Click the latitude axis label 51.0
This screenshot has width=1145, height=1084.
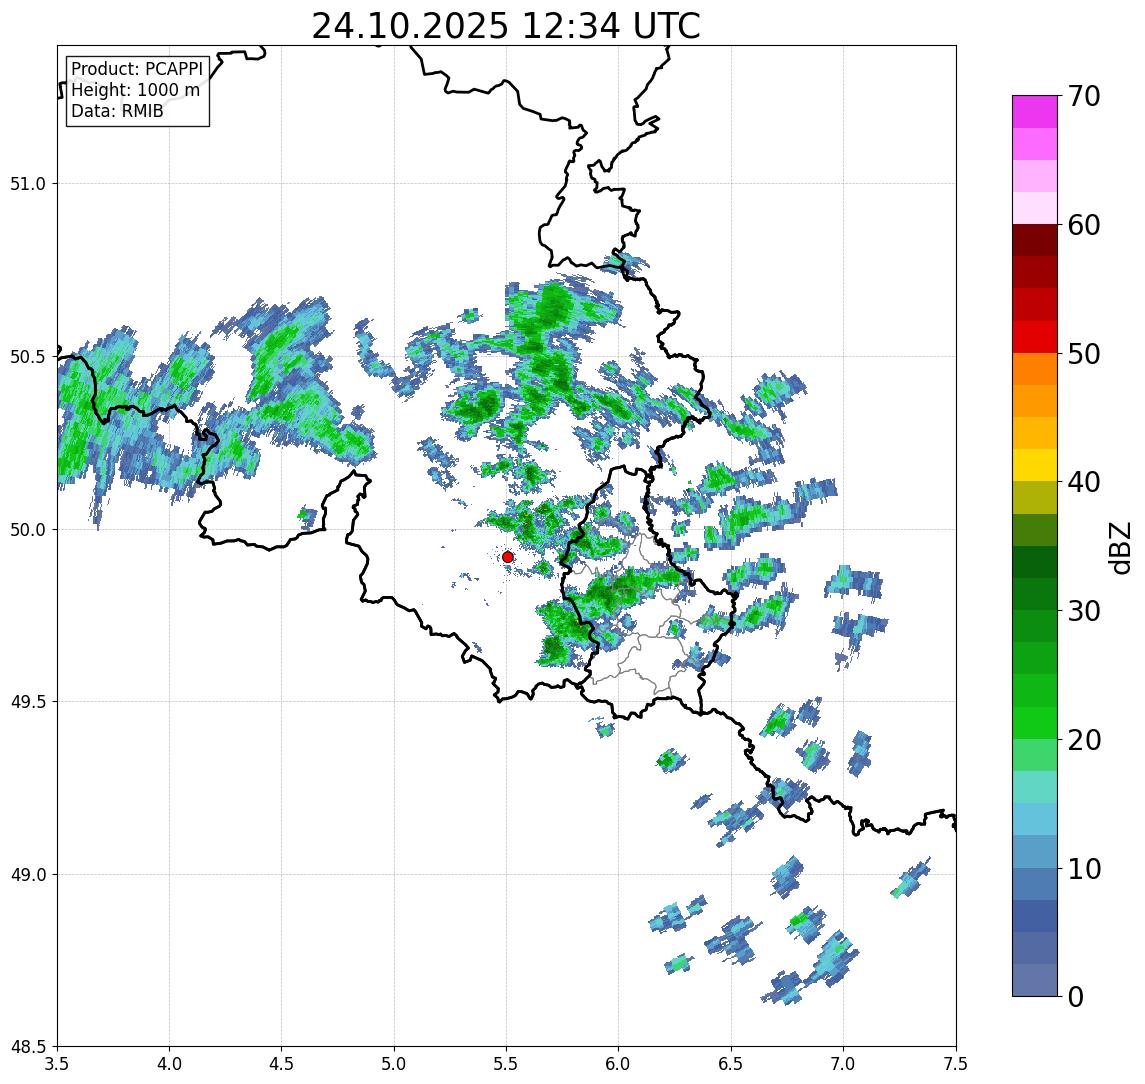[28, 184]
